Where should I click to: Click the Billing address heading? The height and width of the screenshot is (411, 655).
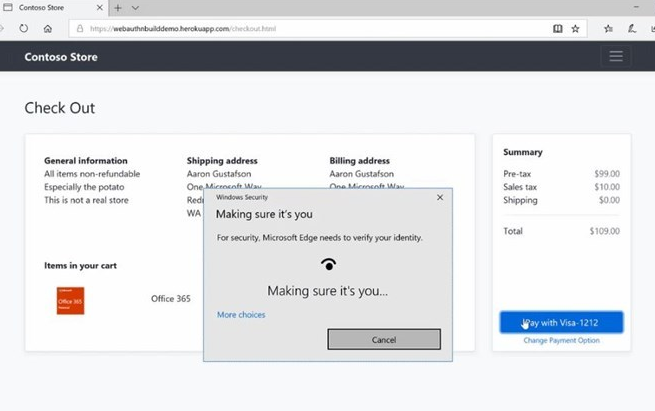pos(359,161)
